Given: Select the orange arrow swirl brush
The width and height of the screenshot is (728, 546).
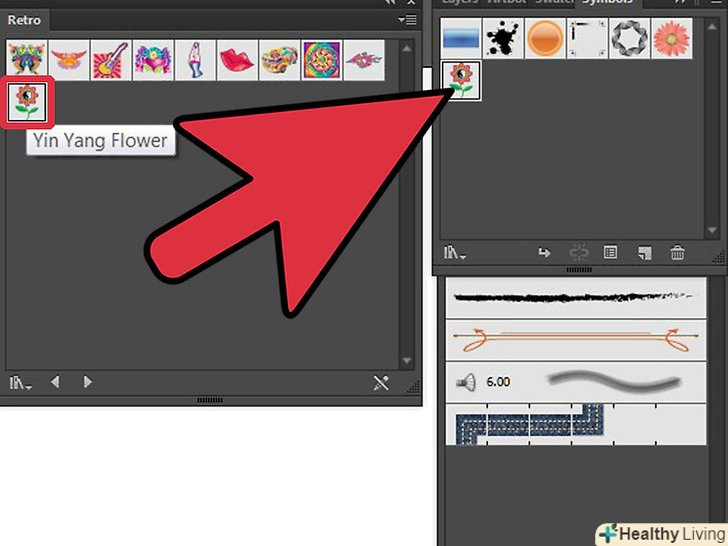Looking at the screenshot, I should (x=576, y=340).
